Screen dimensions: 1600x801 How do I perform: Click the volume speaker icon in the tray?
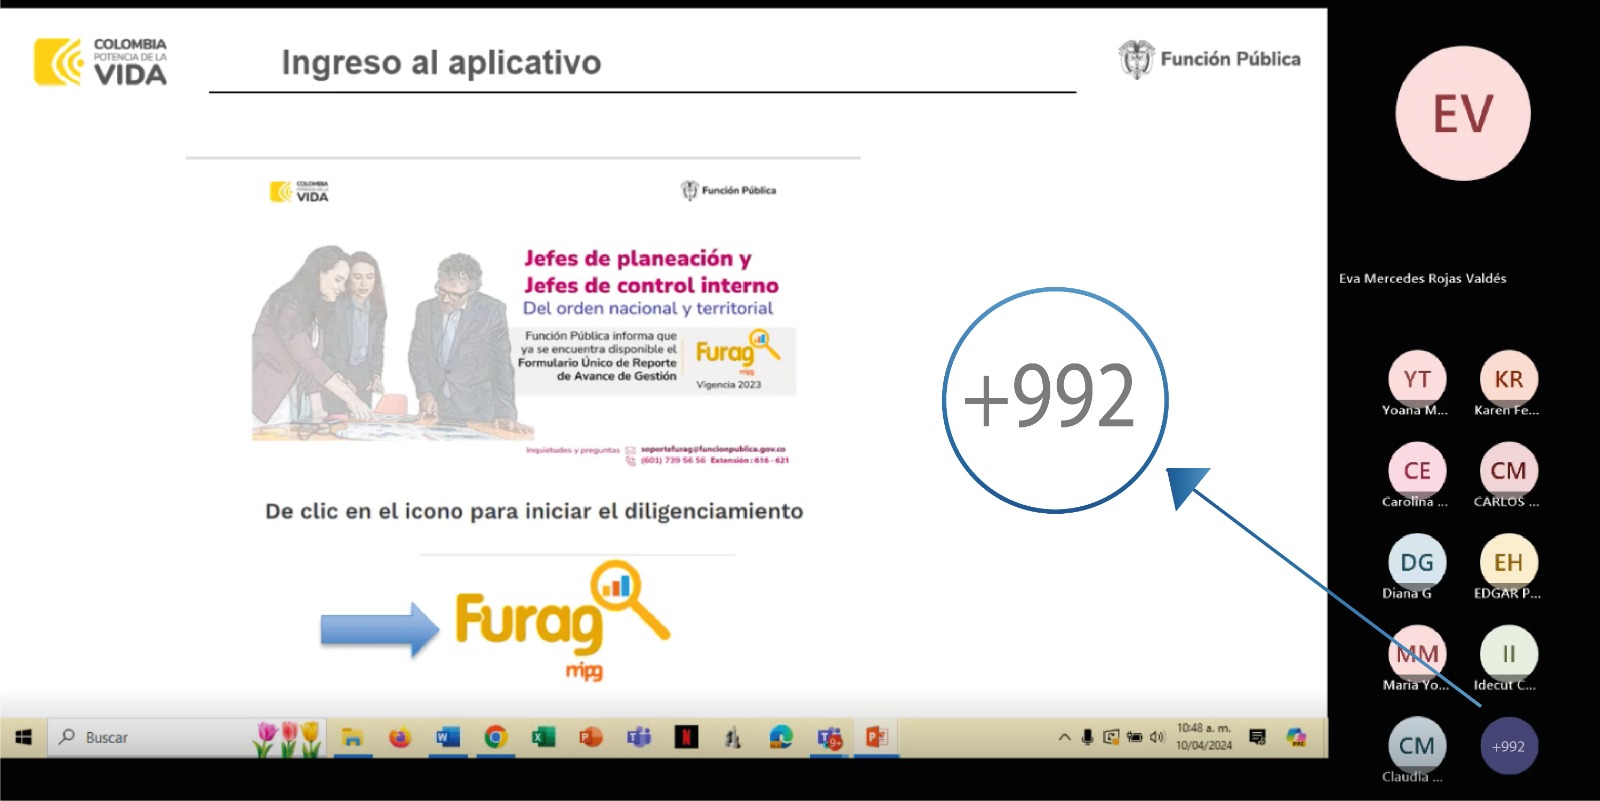tap(1157, 737)
